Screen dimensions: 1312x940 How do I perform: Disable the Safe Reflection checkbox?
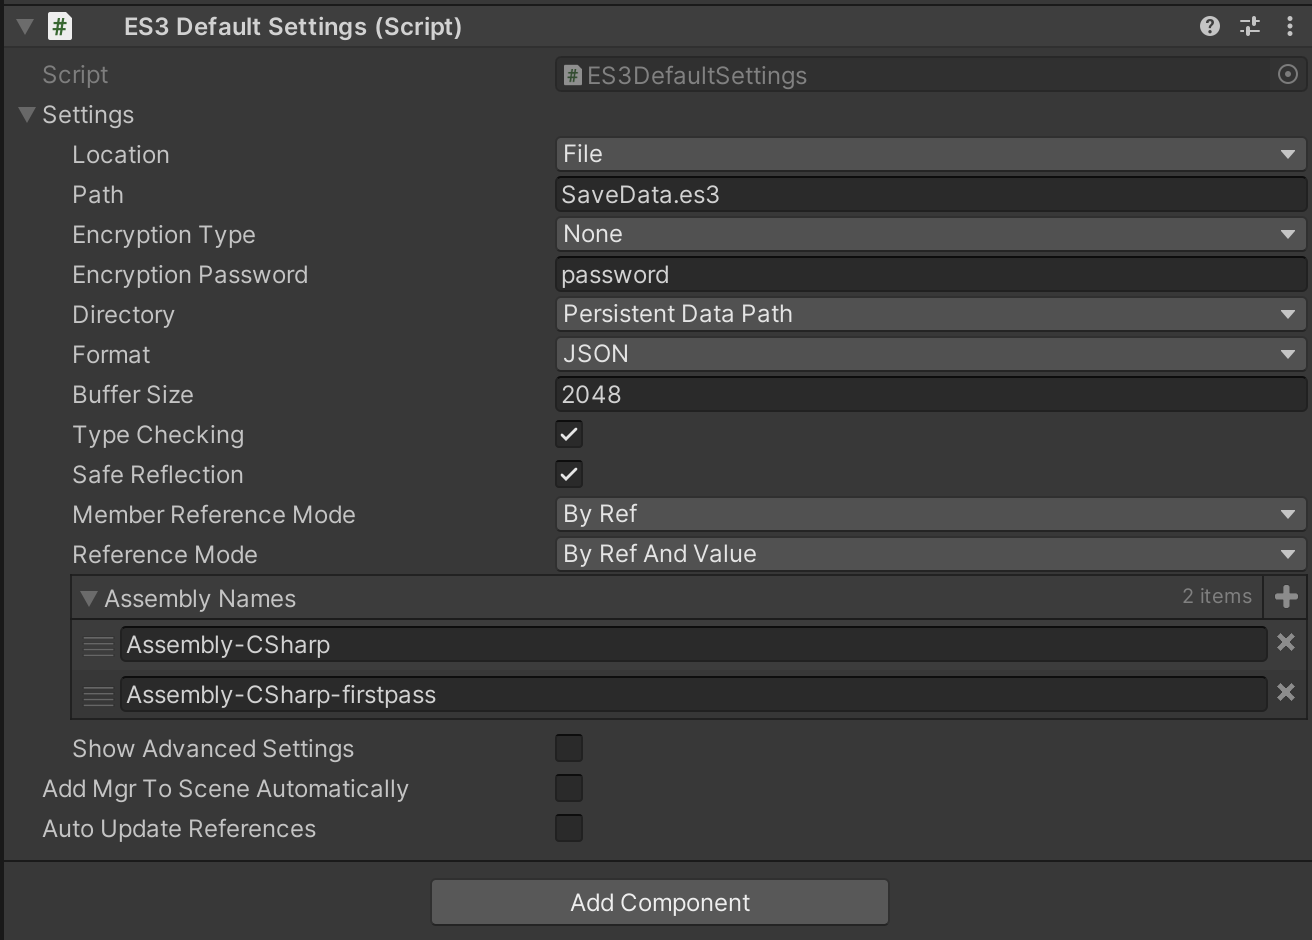click(x=569, y=475)
